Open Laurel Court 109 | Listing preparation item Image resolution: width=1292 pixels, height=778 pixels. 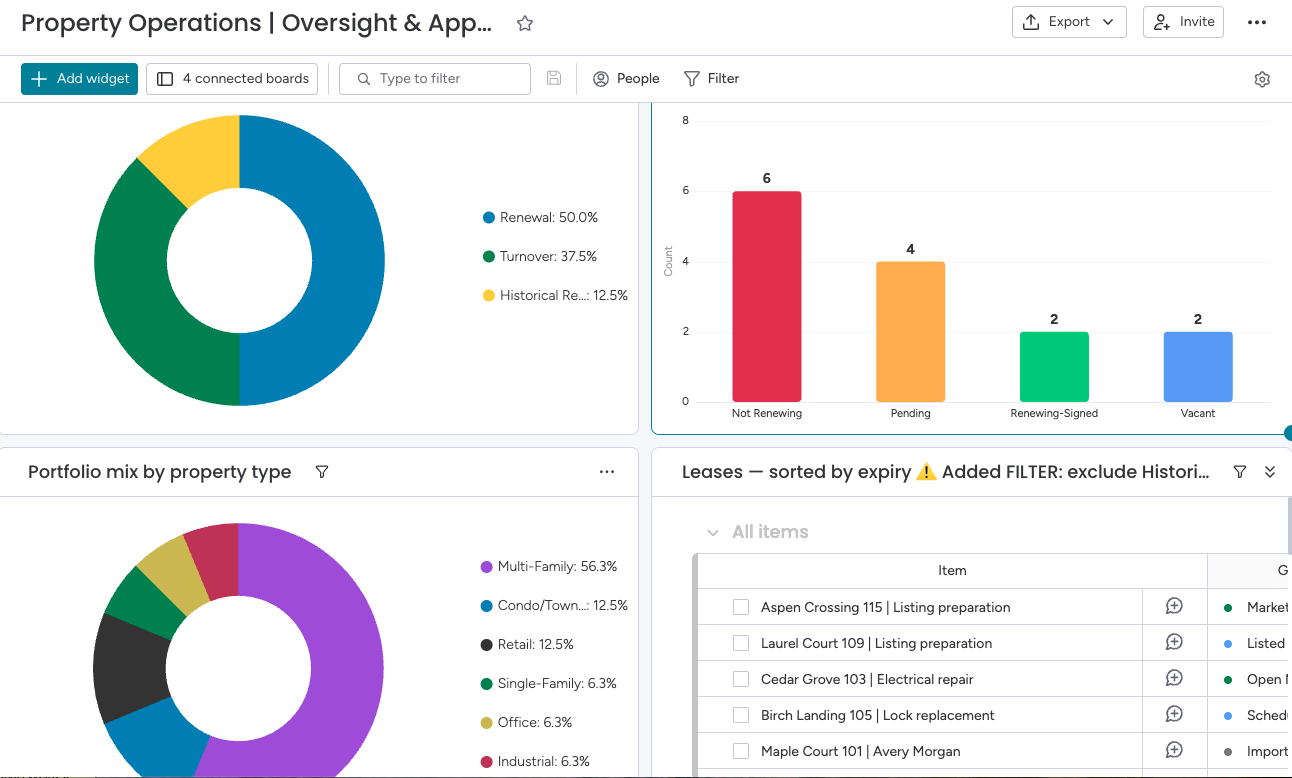876,643
